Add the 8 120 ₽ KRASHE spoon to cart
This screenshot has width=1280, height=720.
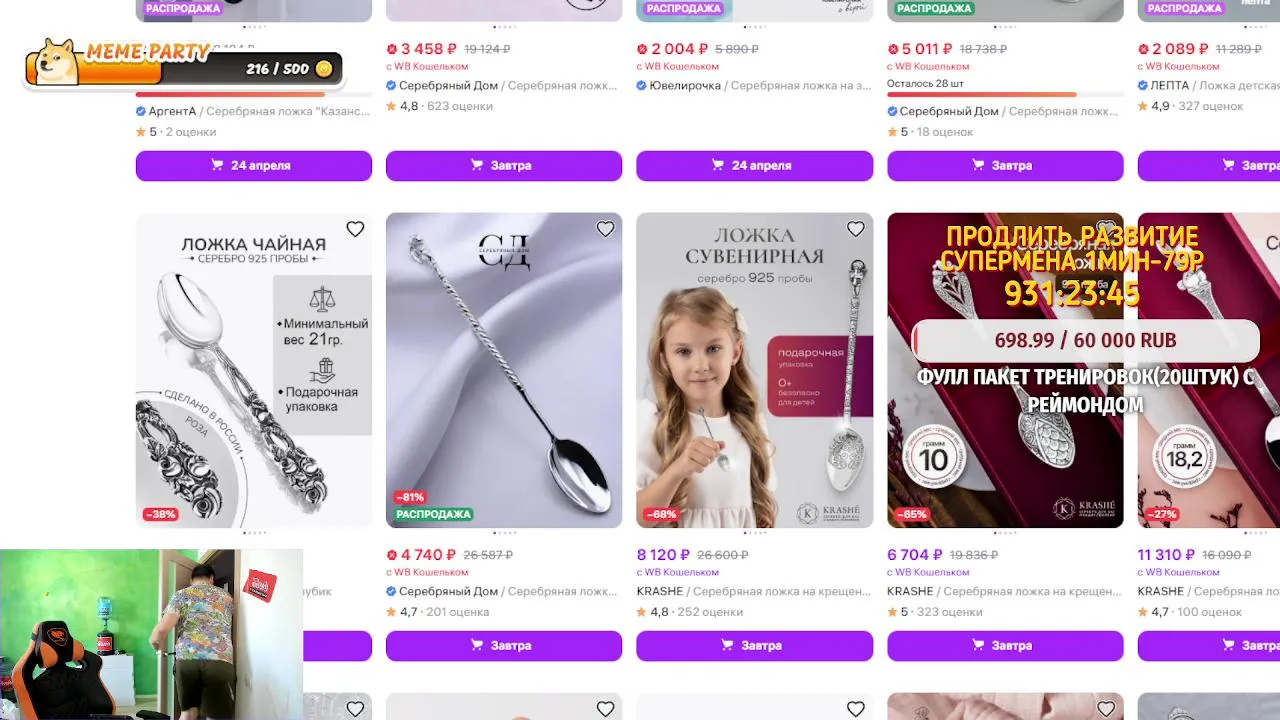tap(754, 645)
